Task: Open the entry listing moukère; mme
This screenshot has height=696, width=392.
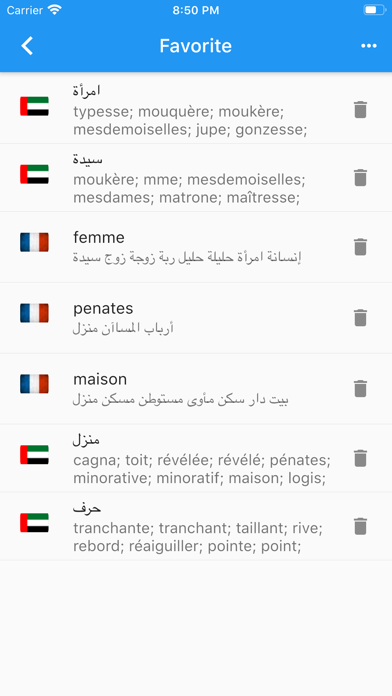Action: coord(196,178)
